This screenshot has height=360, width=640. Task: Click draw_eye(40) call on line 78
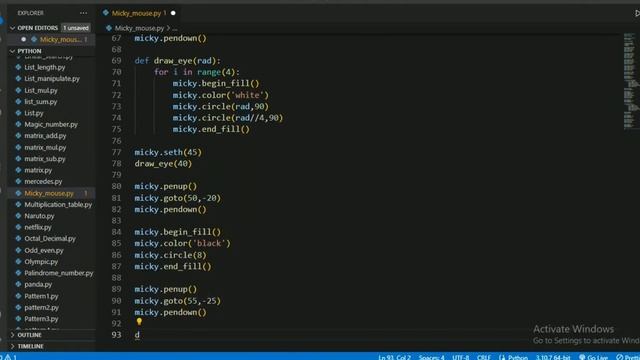point(163,164)
